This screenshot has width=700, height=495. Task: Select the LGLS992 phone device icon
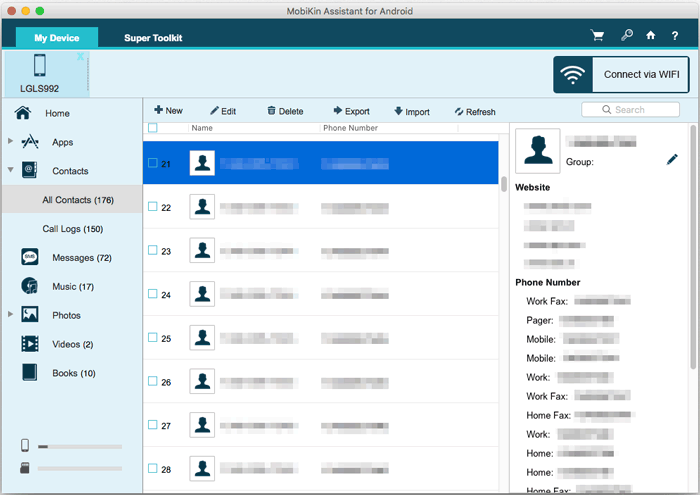tap(40, 65)
